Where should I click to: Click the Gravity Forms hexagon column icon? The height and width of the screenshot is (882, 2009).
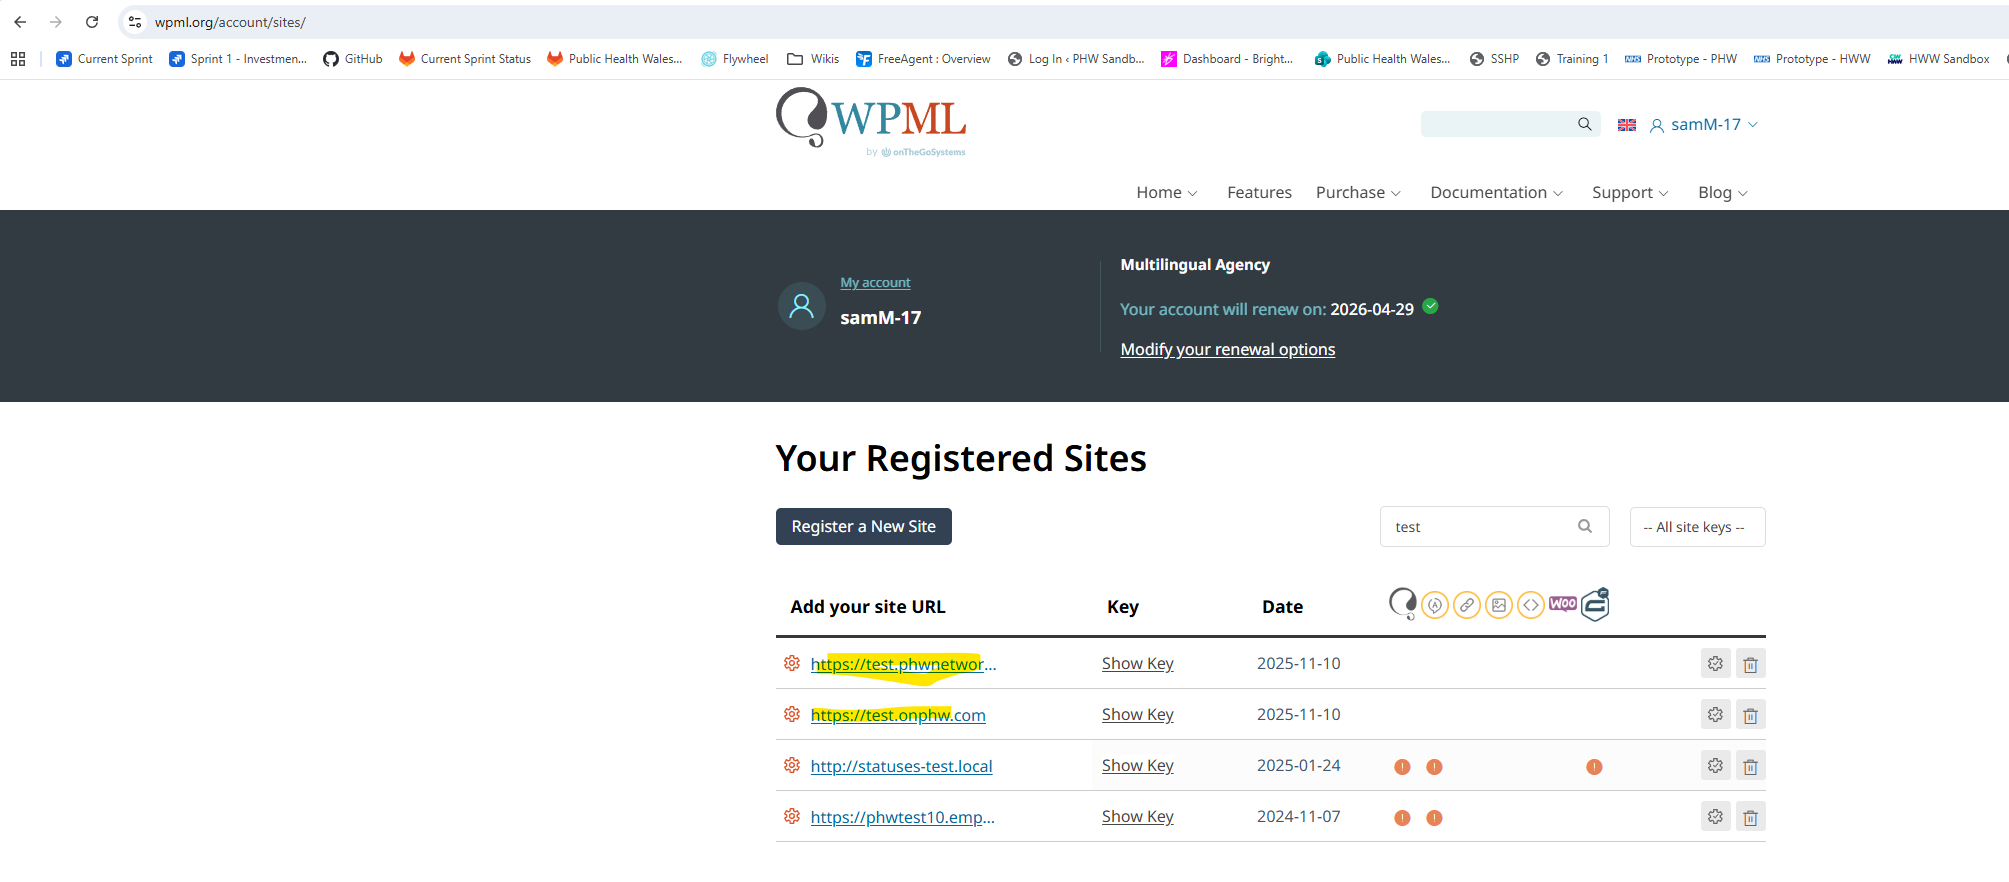tap(1595, 604)
